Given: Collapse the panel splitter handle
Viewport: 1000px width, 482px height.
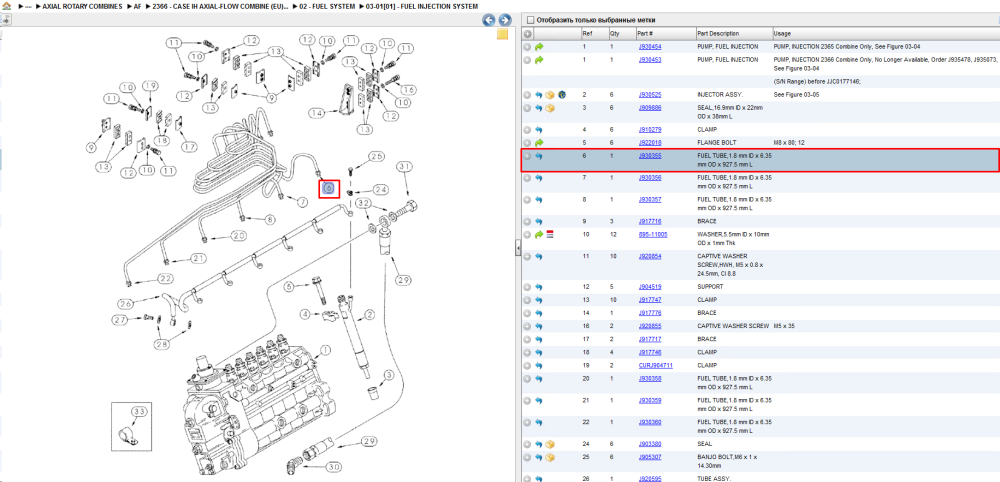Looking at the screenshot, I should 518,249.
